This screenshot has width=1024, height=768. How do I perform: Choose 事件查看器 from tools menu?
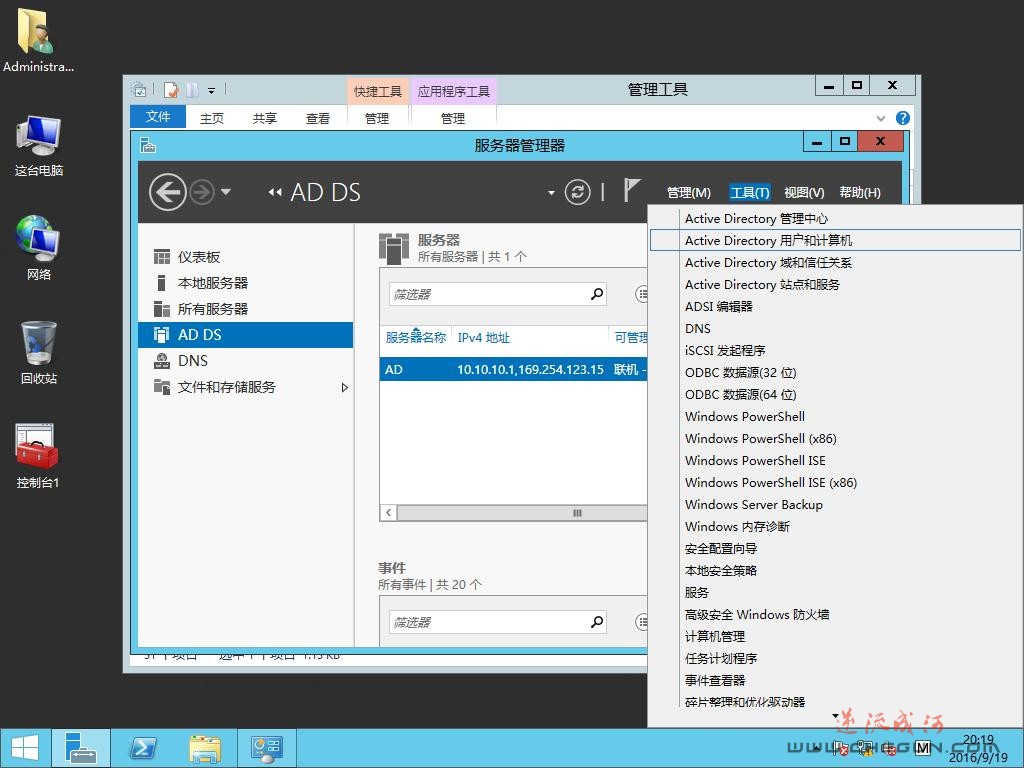click(x=835, y=680)
